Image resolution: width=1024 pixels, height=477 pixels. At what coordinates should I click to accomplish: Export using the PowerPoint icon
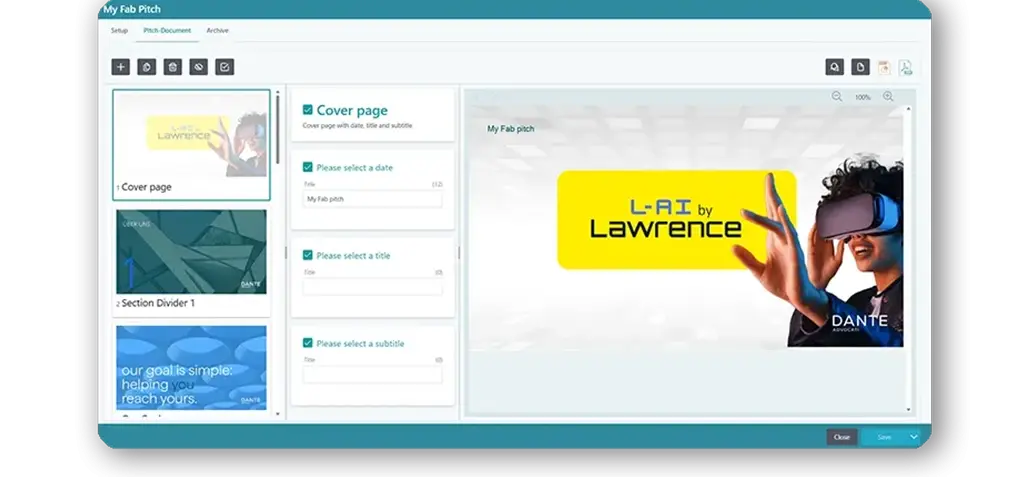883,67
